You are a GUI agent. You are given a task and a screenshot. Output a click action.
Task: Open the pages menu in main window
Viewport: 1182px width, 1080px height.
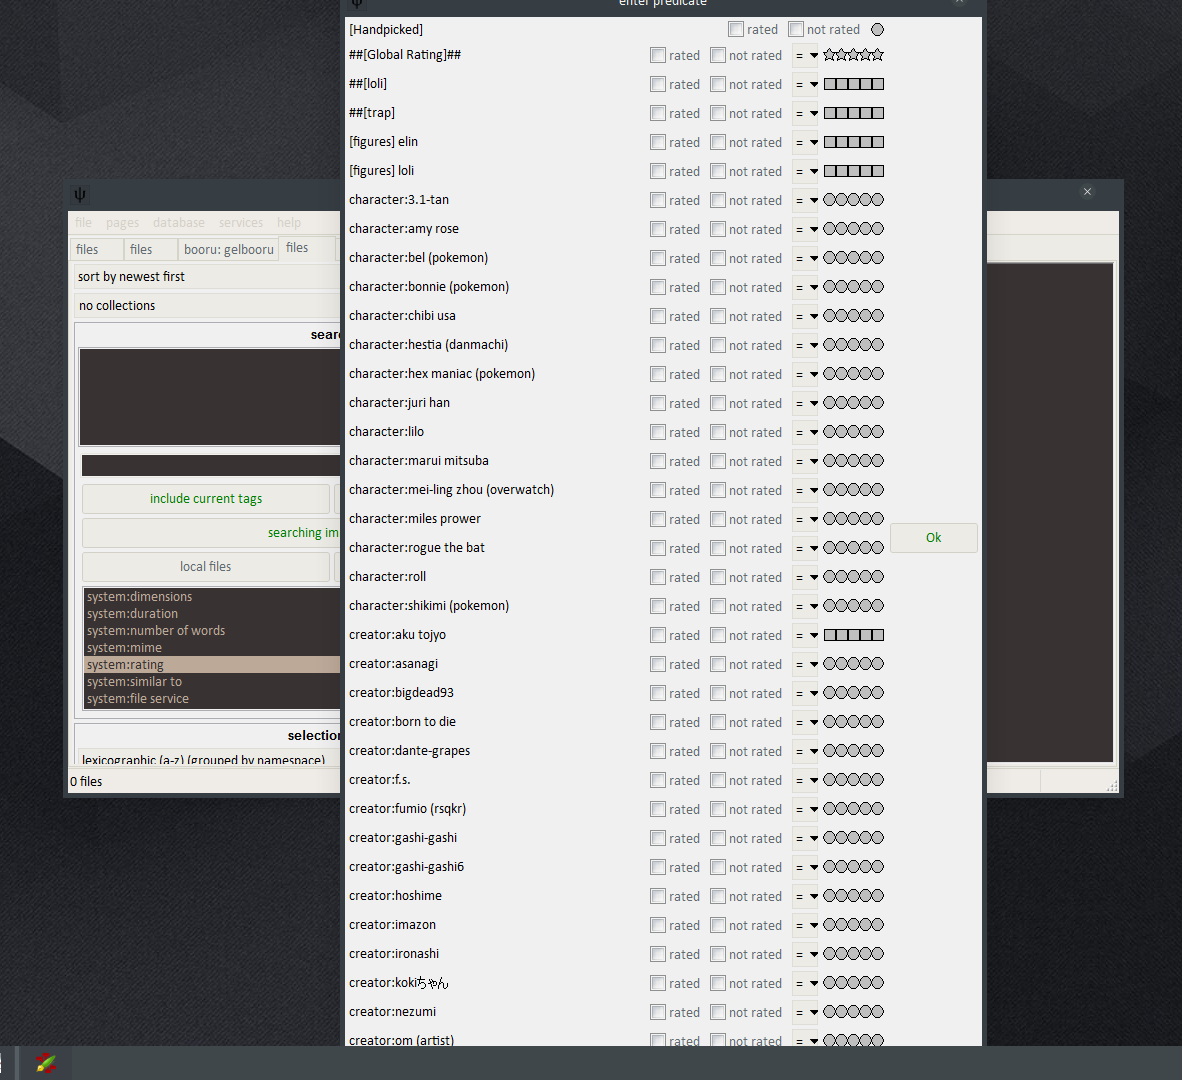click(122, 222)
